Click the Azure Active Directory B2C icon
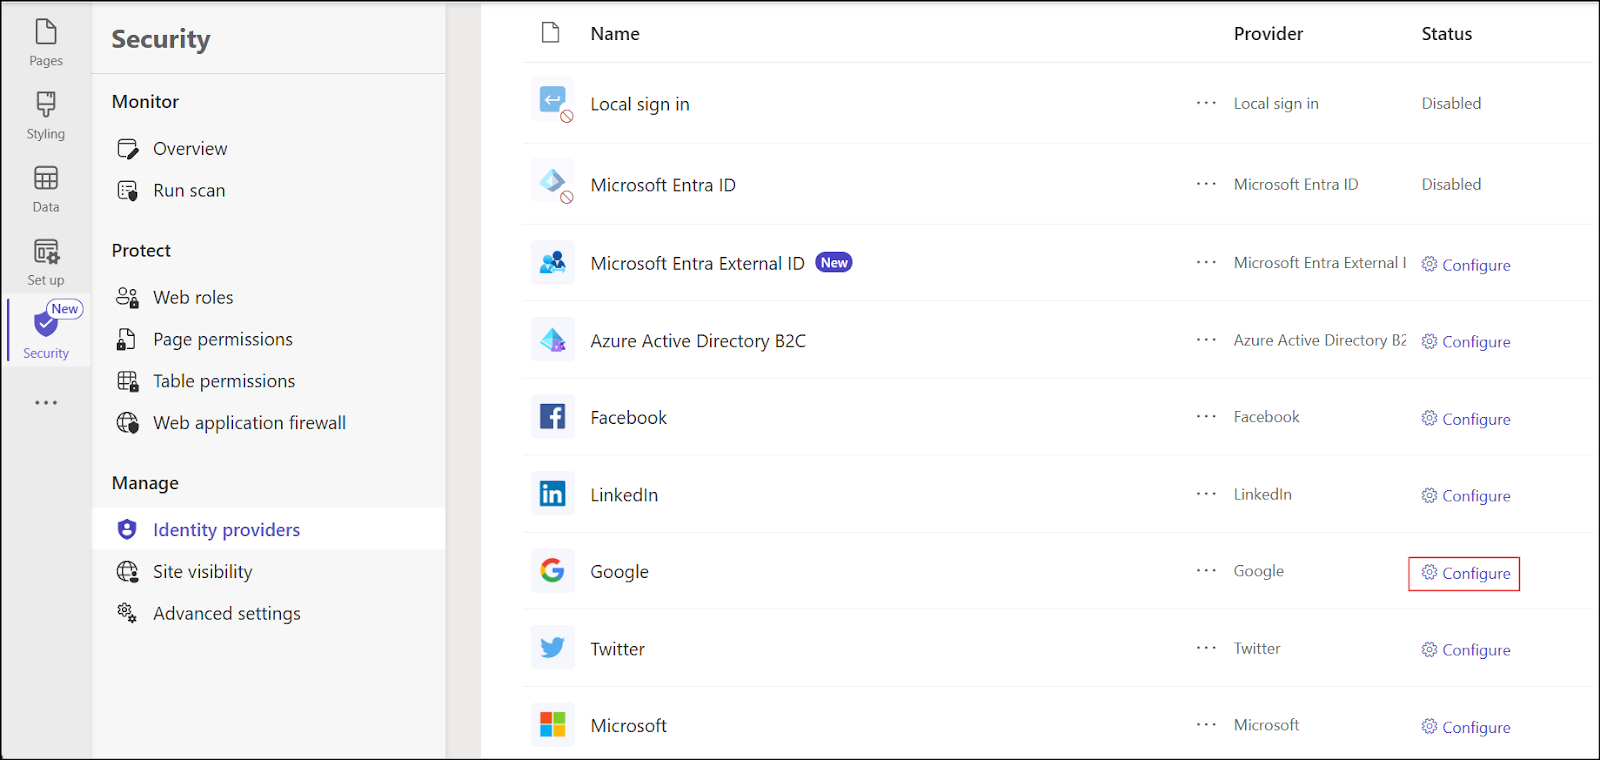1600x760 pixels. pos(553,340)
